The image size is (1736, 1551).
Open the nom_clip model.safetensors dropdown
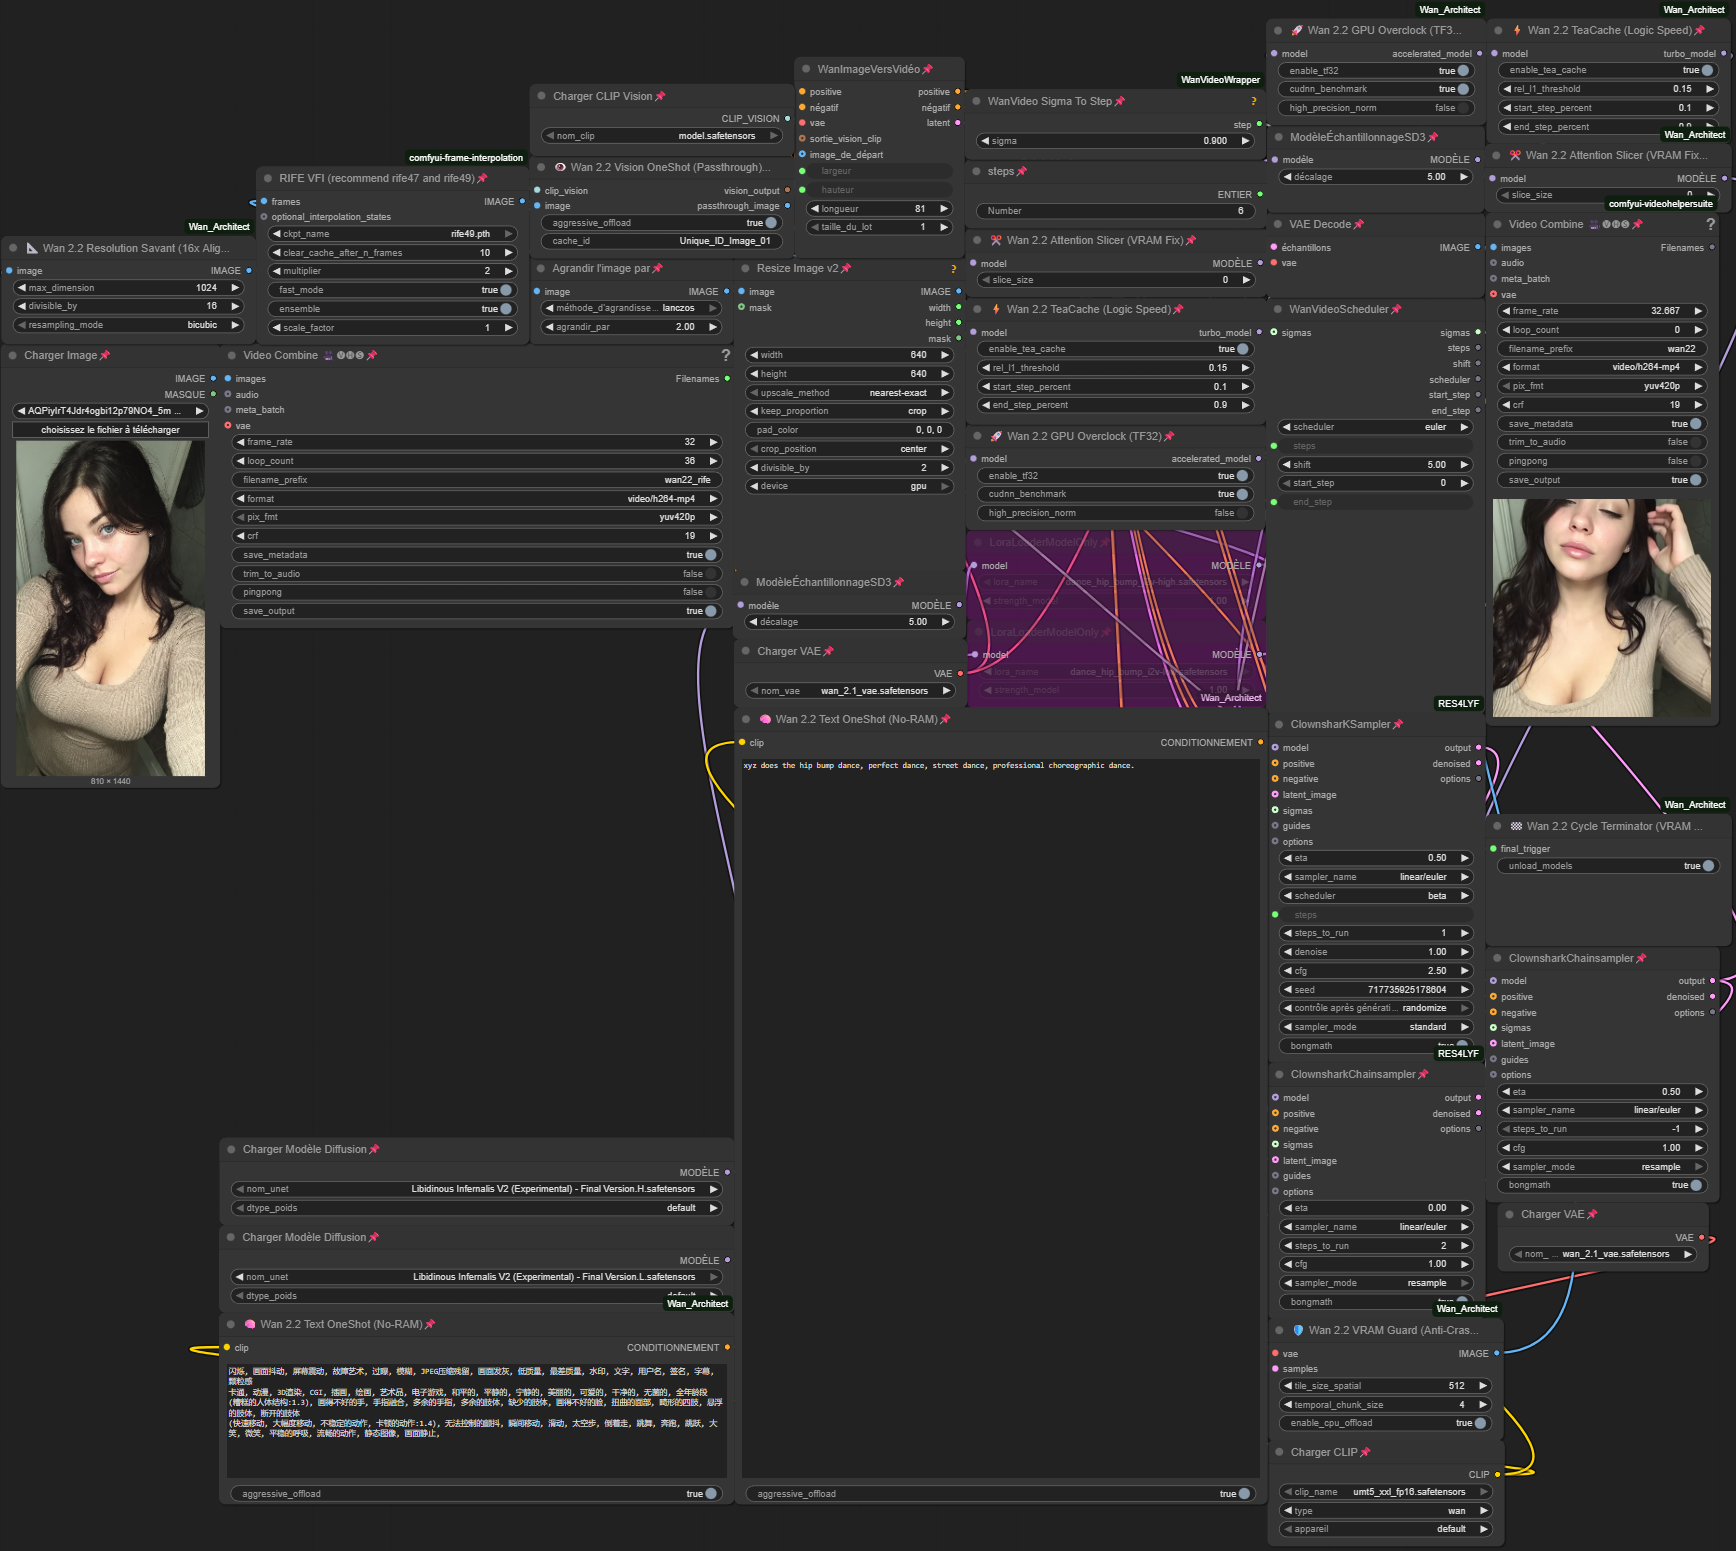coord(662,136)
